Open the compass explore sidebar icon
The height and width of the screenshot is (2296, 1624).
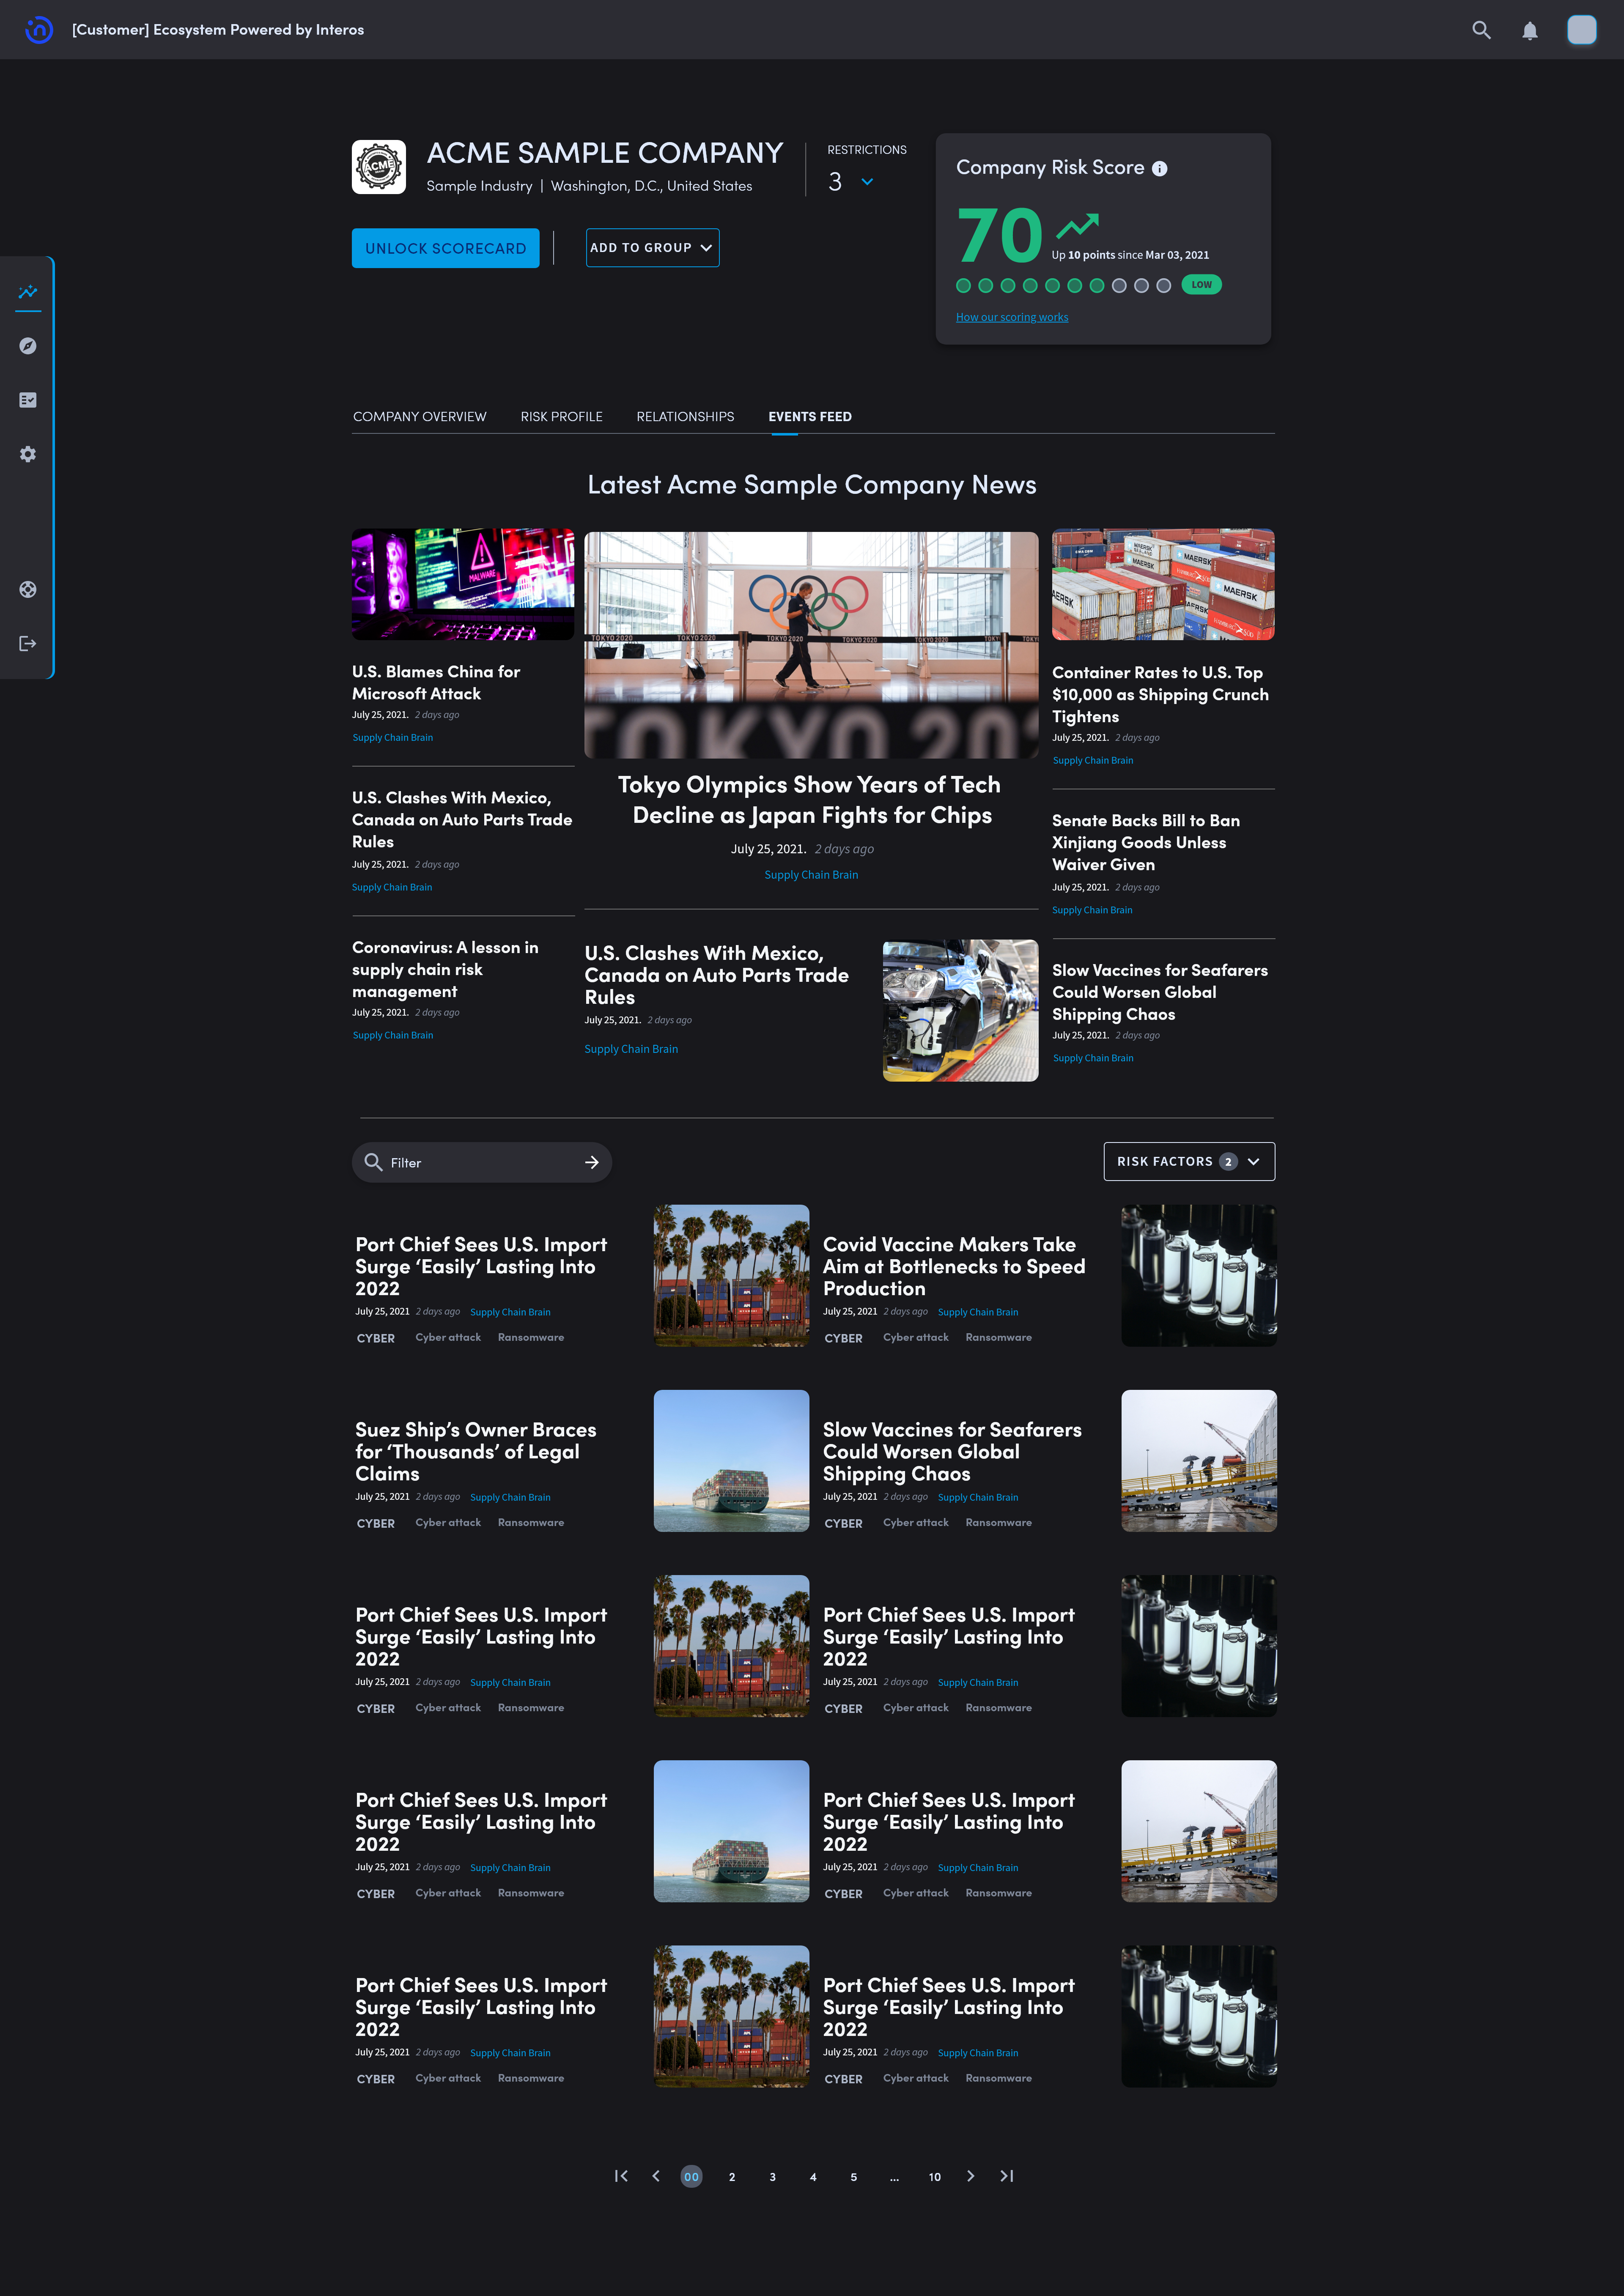tap(28, 346)
